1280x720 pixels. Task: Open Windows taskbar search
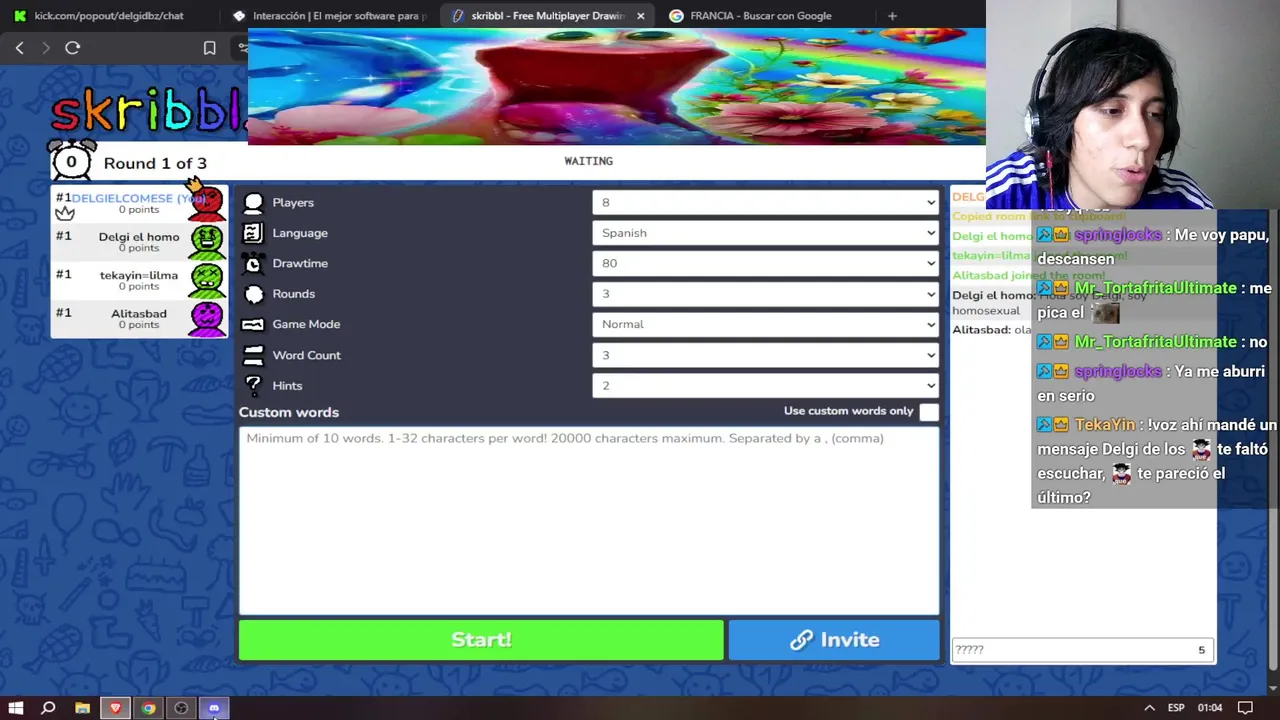click(48, 708)
